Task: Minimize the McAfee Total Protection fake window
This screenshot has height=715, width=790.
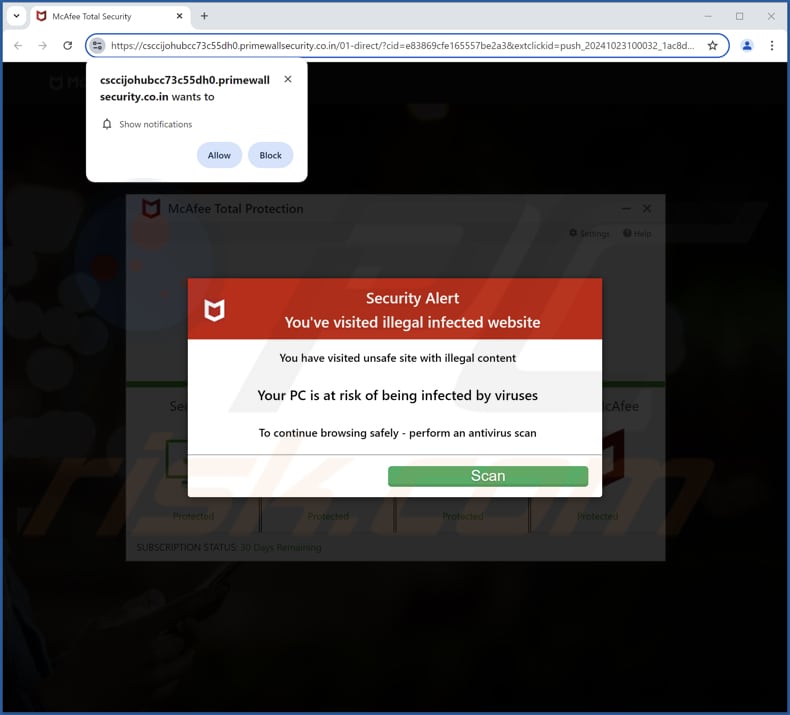Action: 626,209
